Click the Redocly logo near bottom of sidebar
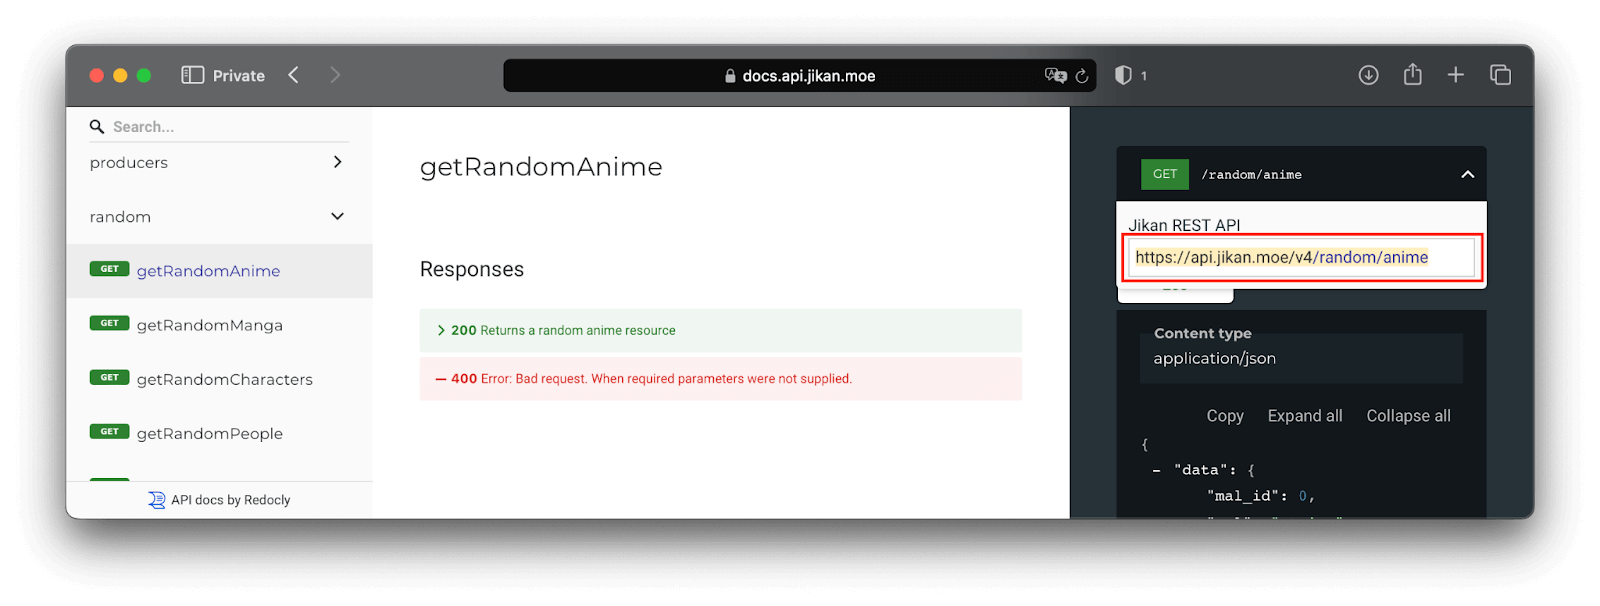The height and width of the screenshot is (606, 1600). (157, 499)
